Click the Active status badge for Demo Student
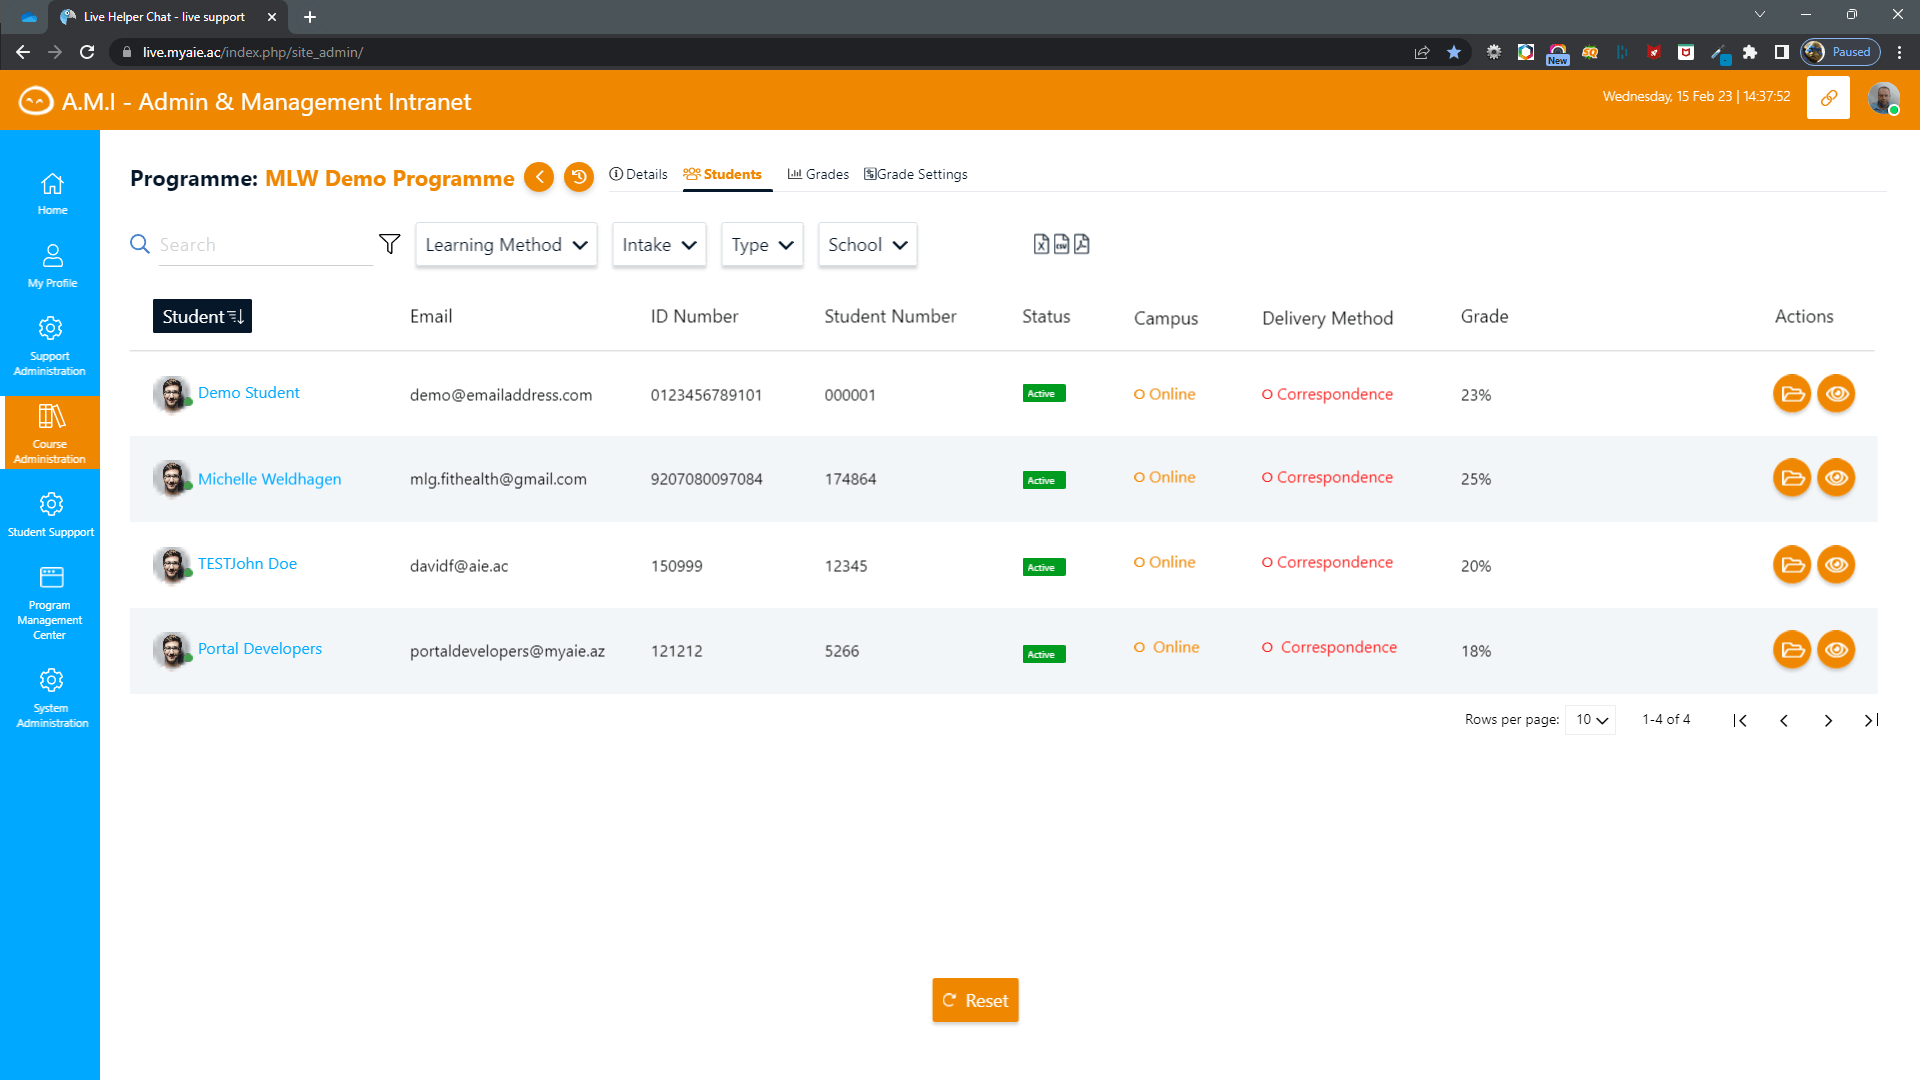This screenshot has height=1080, width=1920. point(1044,394)
